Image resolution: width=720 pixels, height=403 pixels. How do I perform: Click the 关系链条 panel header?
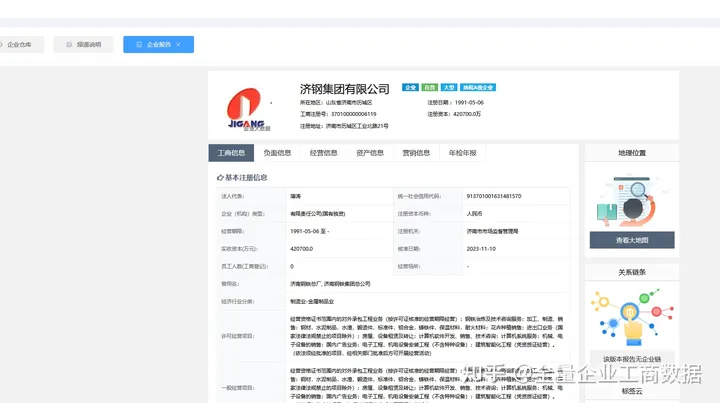(632, 272)
